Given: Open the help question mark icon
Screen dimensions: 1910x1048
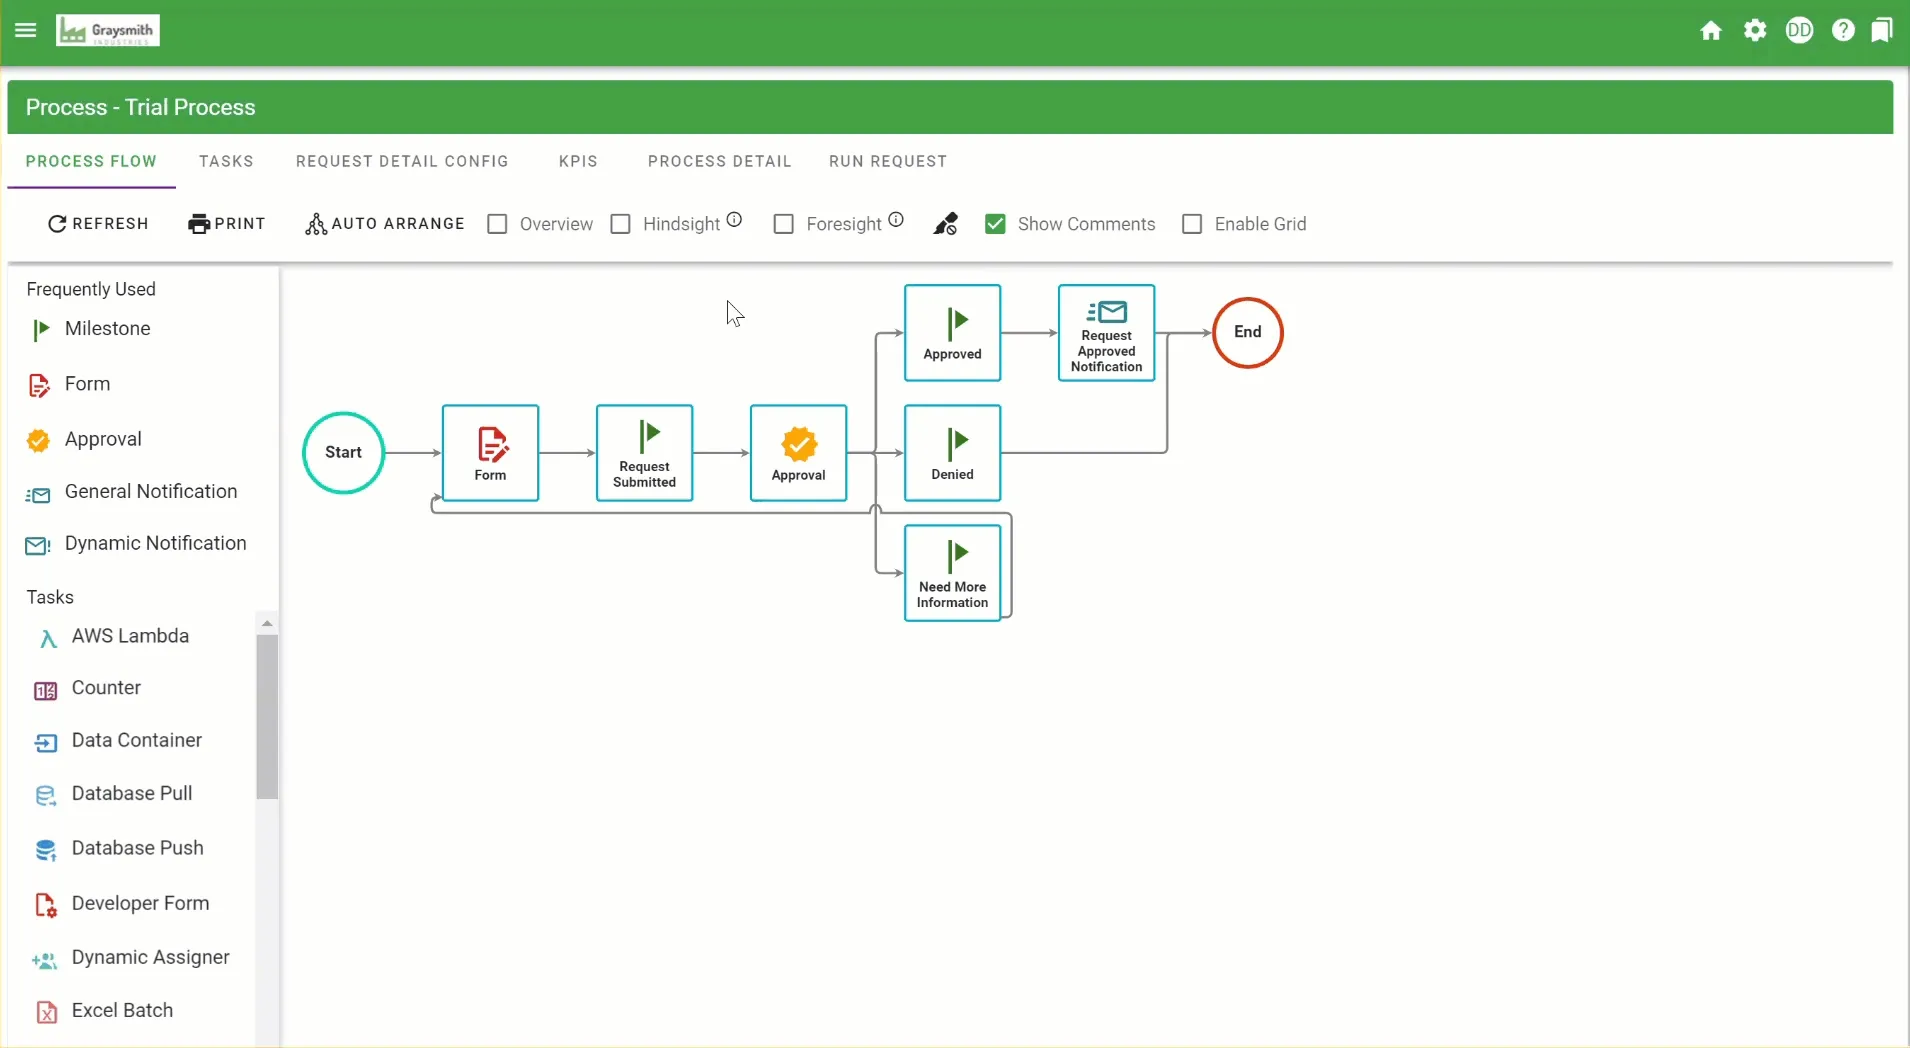Looking at the screenshot, I should click(x=1843, y=31).
